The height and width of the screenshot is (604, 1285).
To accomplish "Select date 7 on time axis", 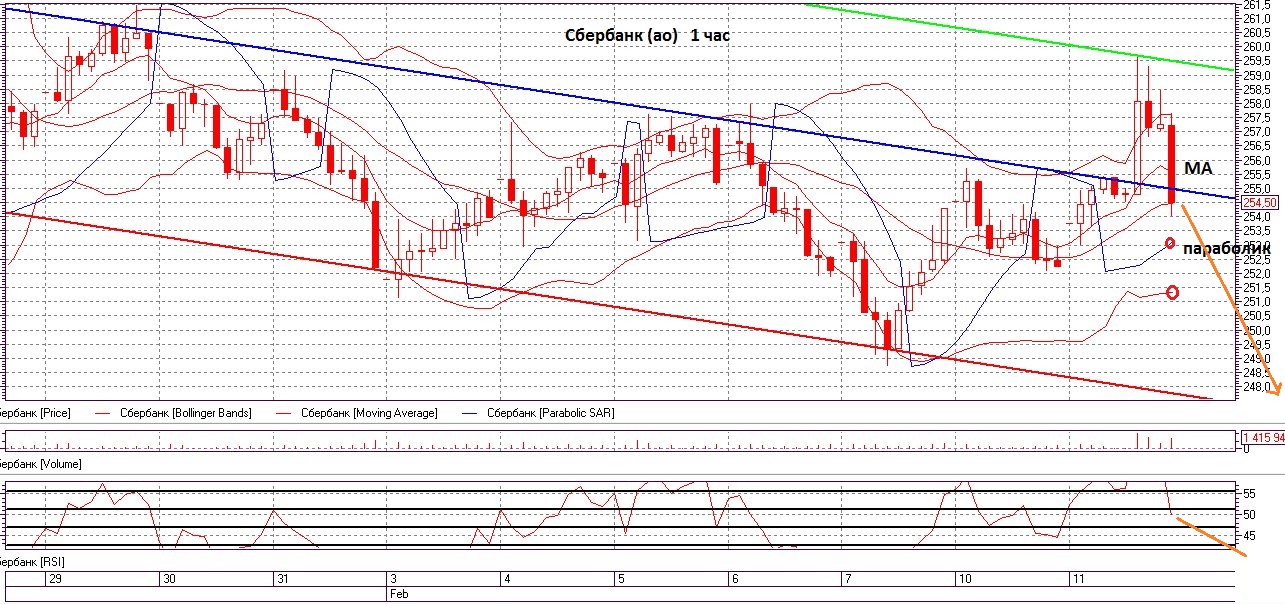I will point(849,579).
